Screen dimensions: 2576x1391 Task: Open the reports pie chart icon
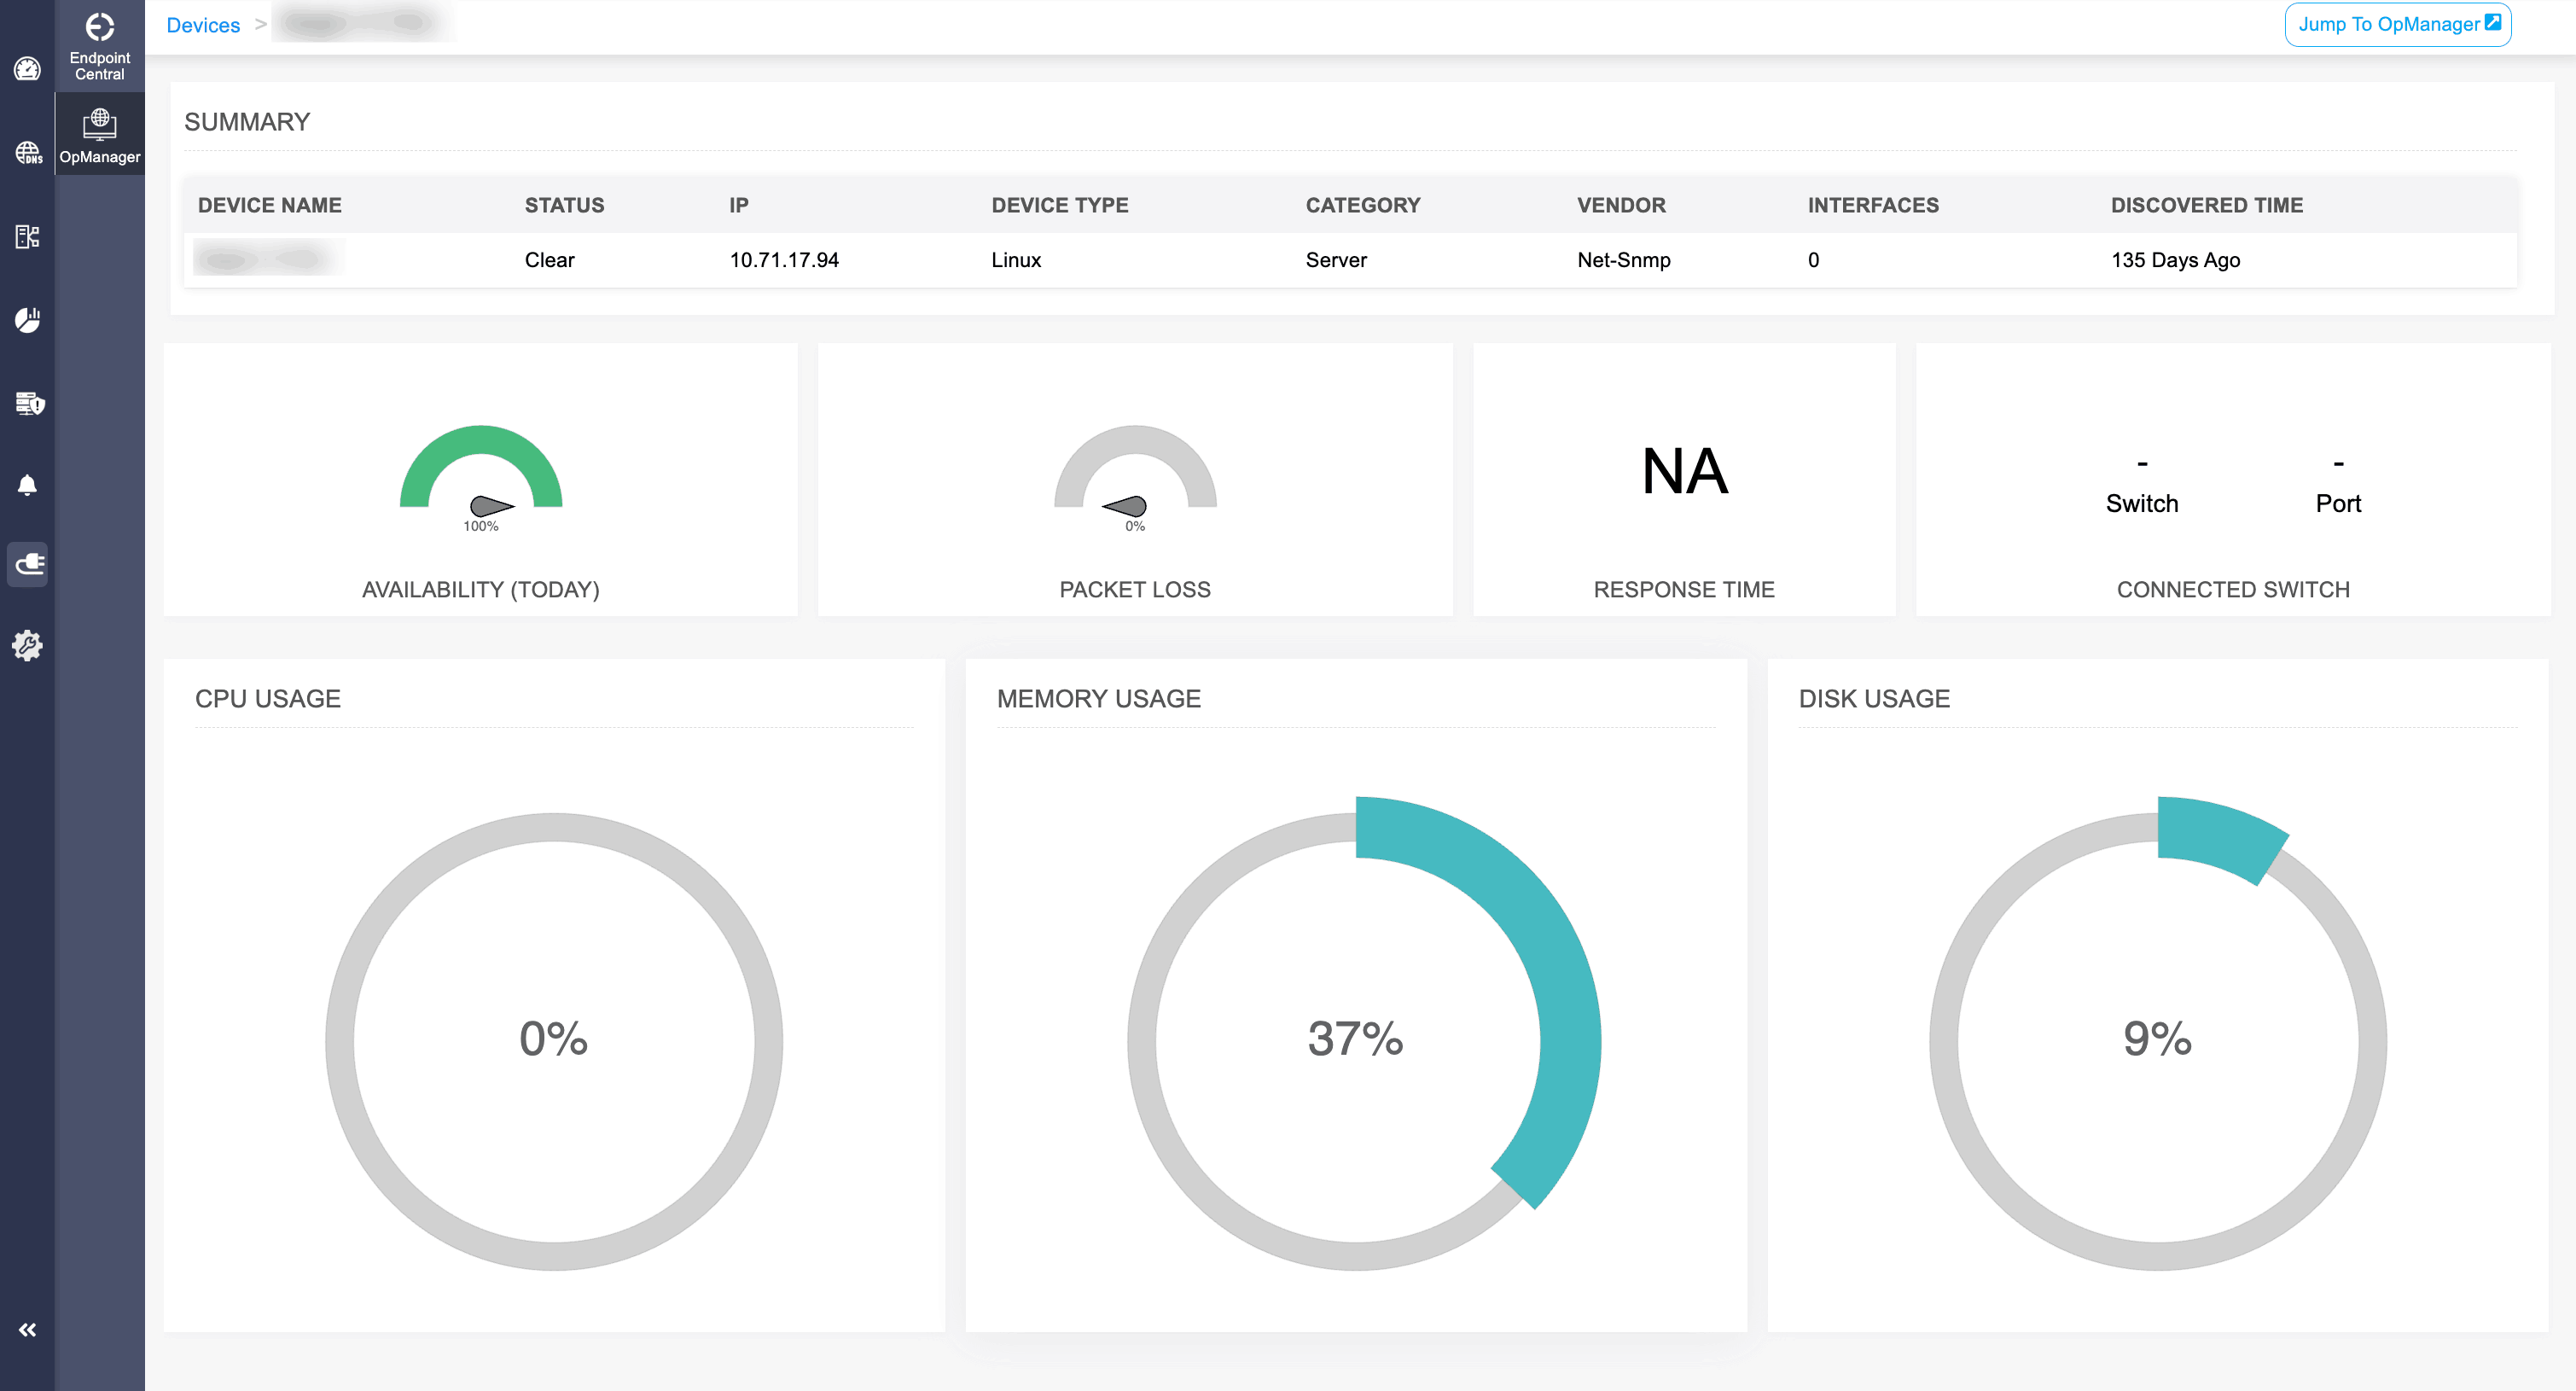(x=27, y=320)
